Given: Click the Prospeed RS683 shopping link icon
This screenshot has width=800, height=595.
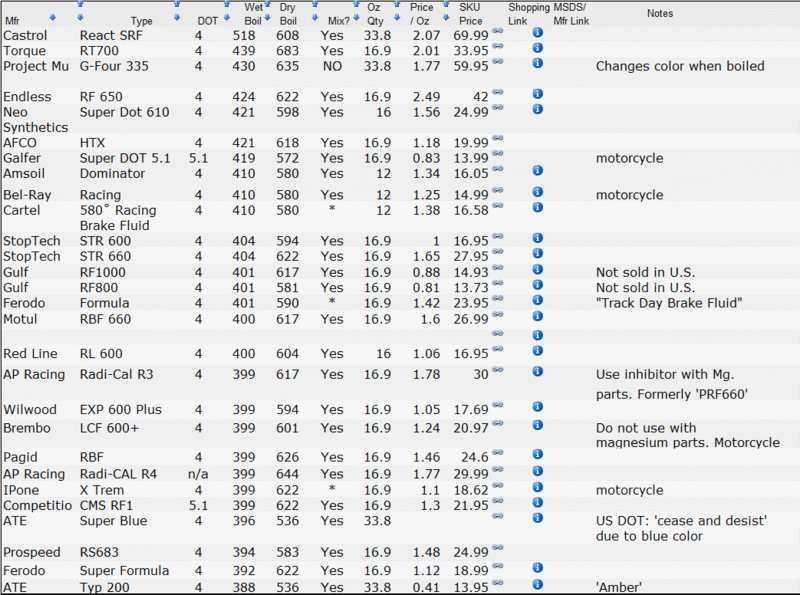Looking at the screenshot, I should click(497, 548).
